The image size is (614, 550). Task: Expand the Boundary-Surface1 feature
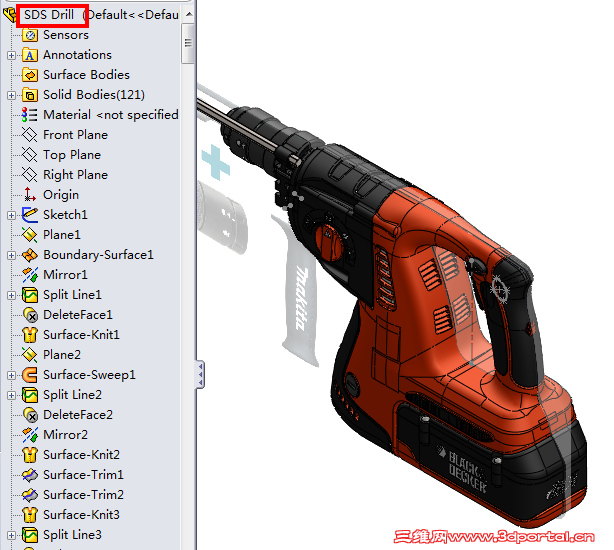point(11,256)
